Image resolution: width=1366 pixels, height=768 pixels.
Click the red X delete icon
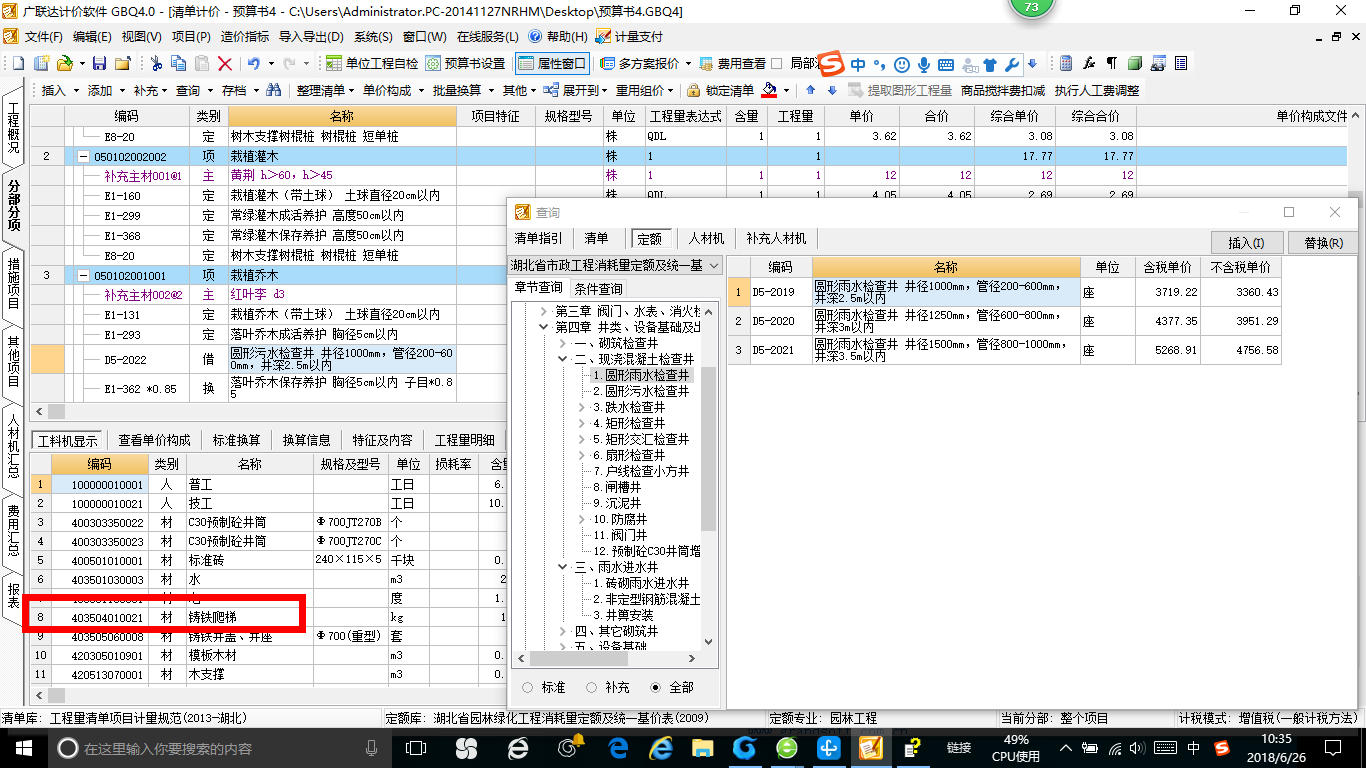point(225,63)
